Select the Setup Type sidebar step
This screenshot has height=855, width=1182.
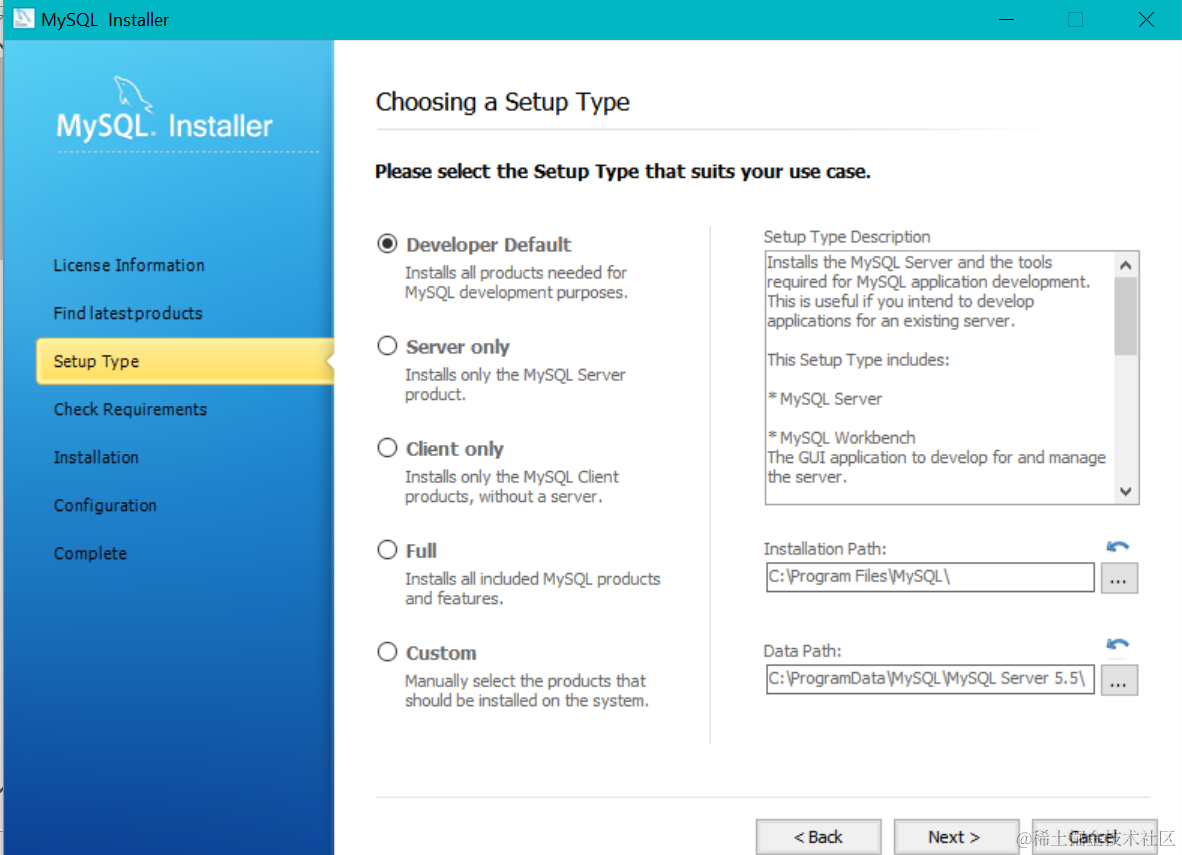pos(185,361)
